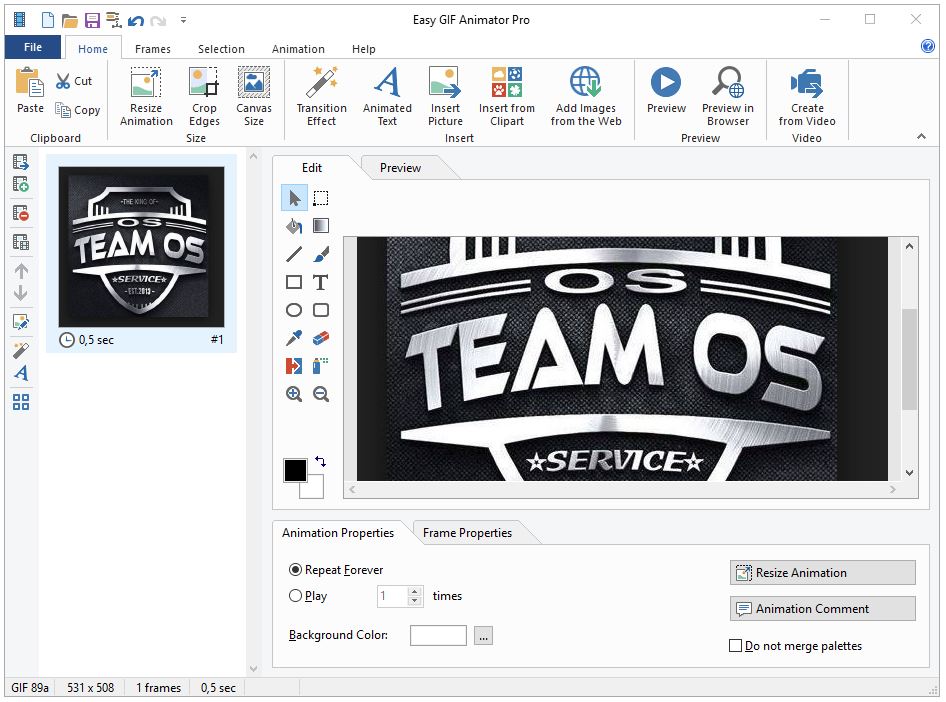Click the insert blank frame sidebar icon
946x702 pixels.
21,184
